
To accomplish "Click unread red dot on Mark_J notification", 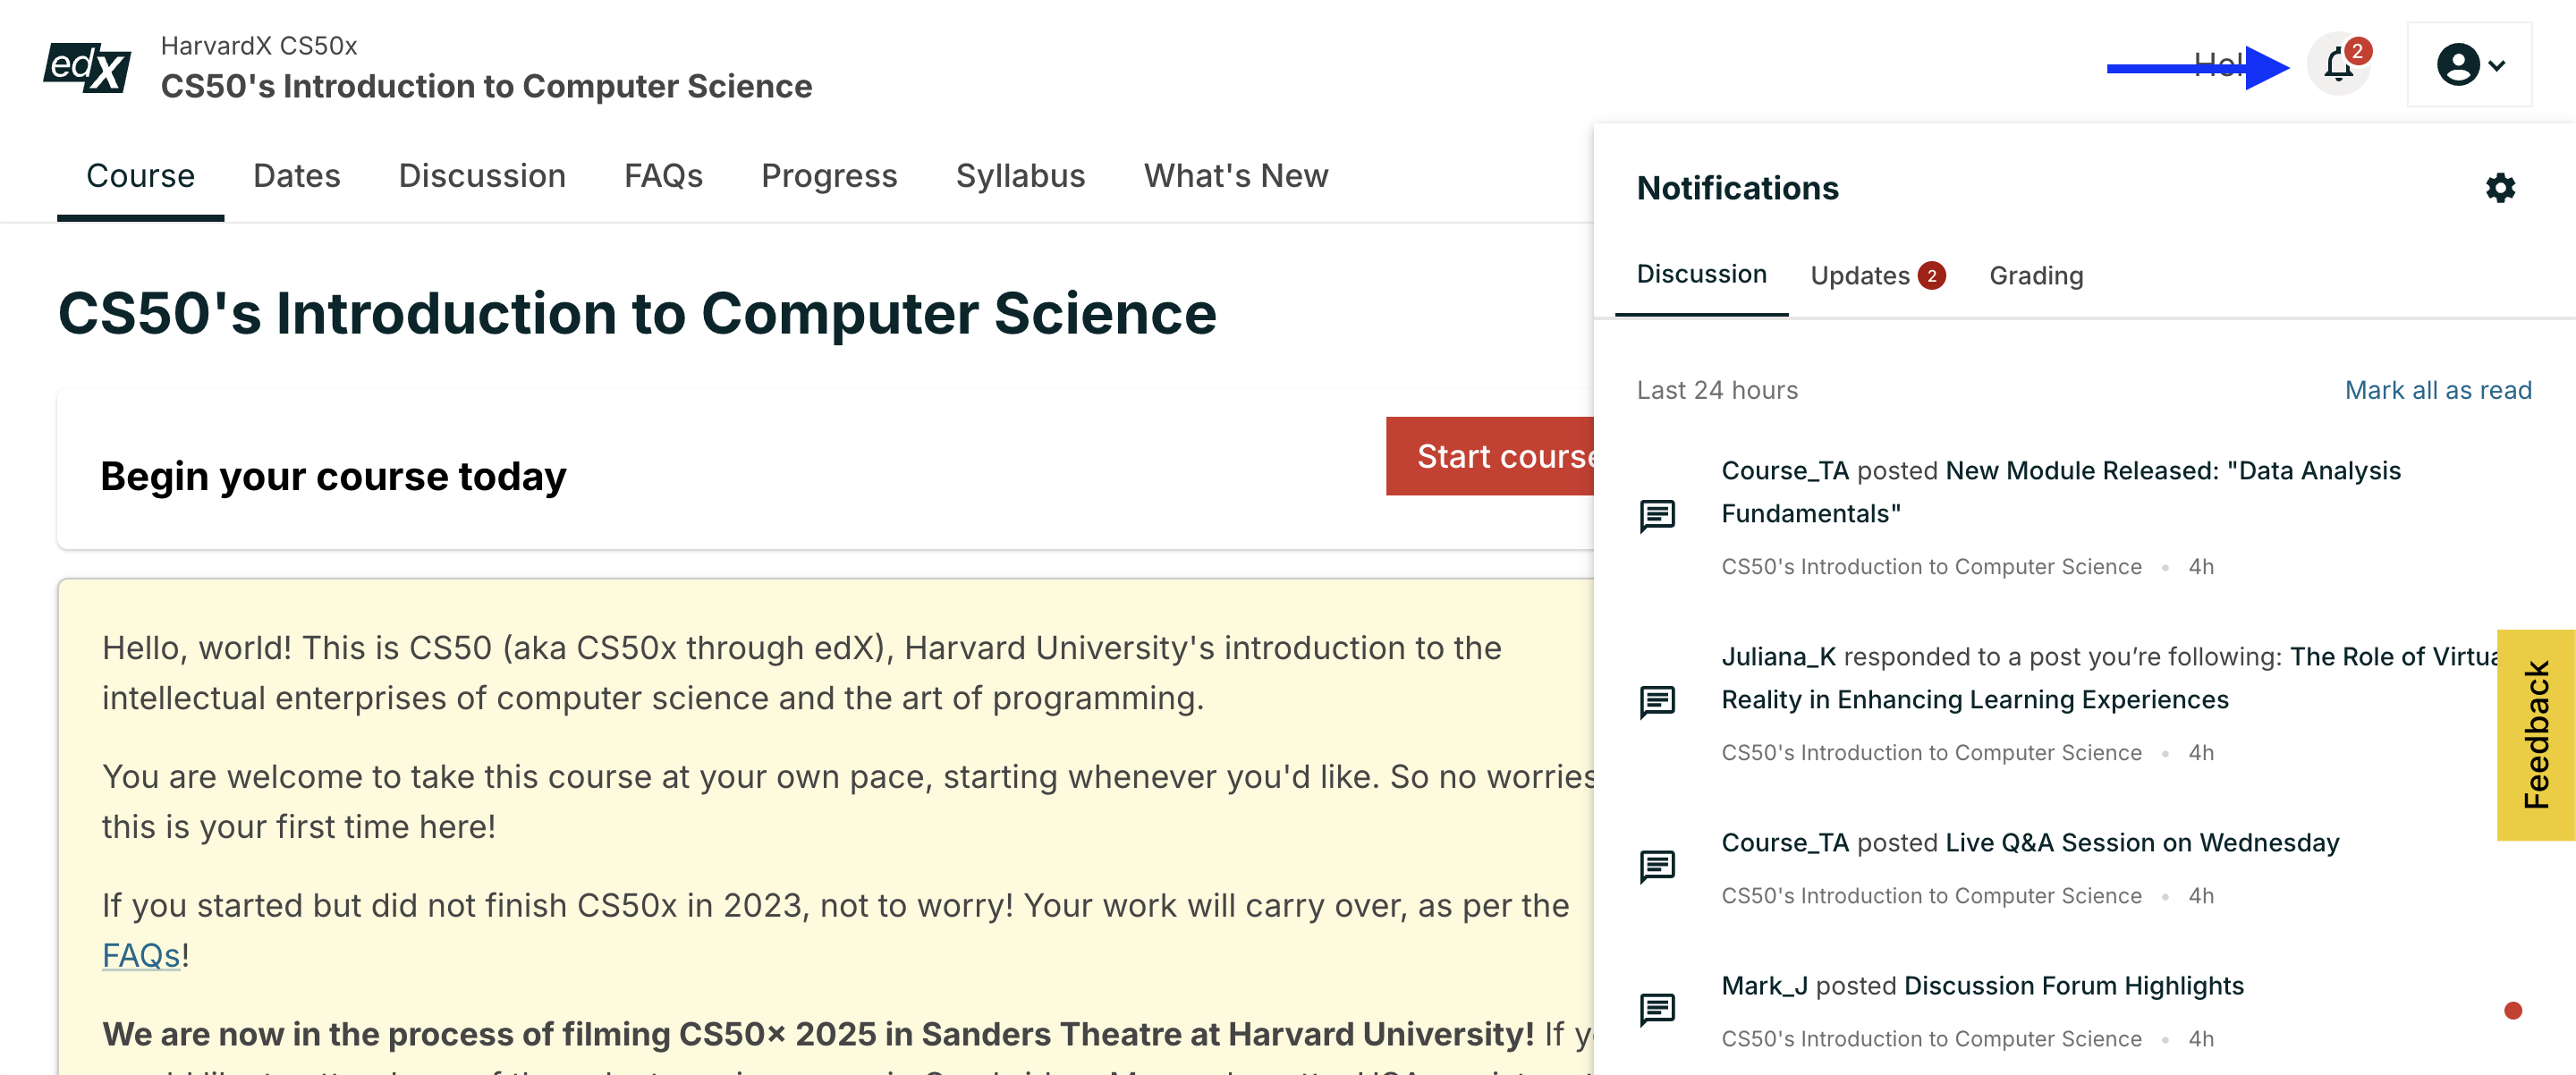I will [x=2512, y=1010].
